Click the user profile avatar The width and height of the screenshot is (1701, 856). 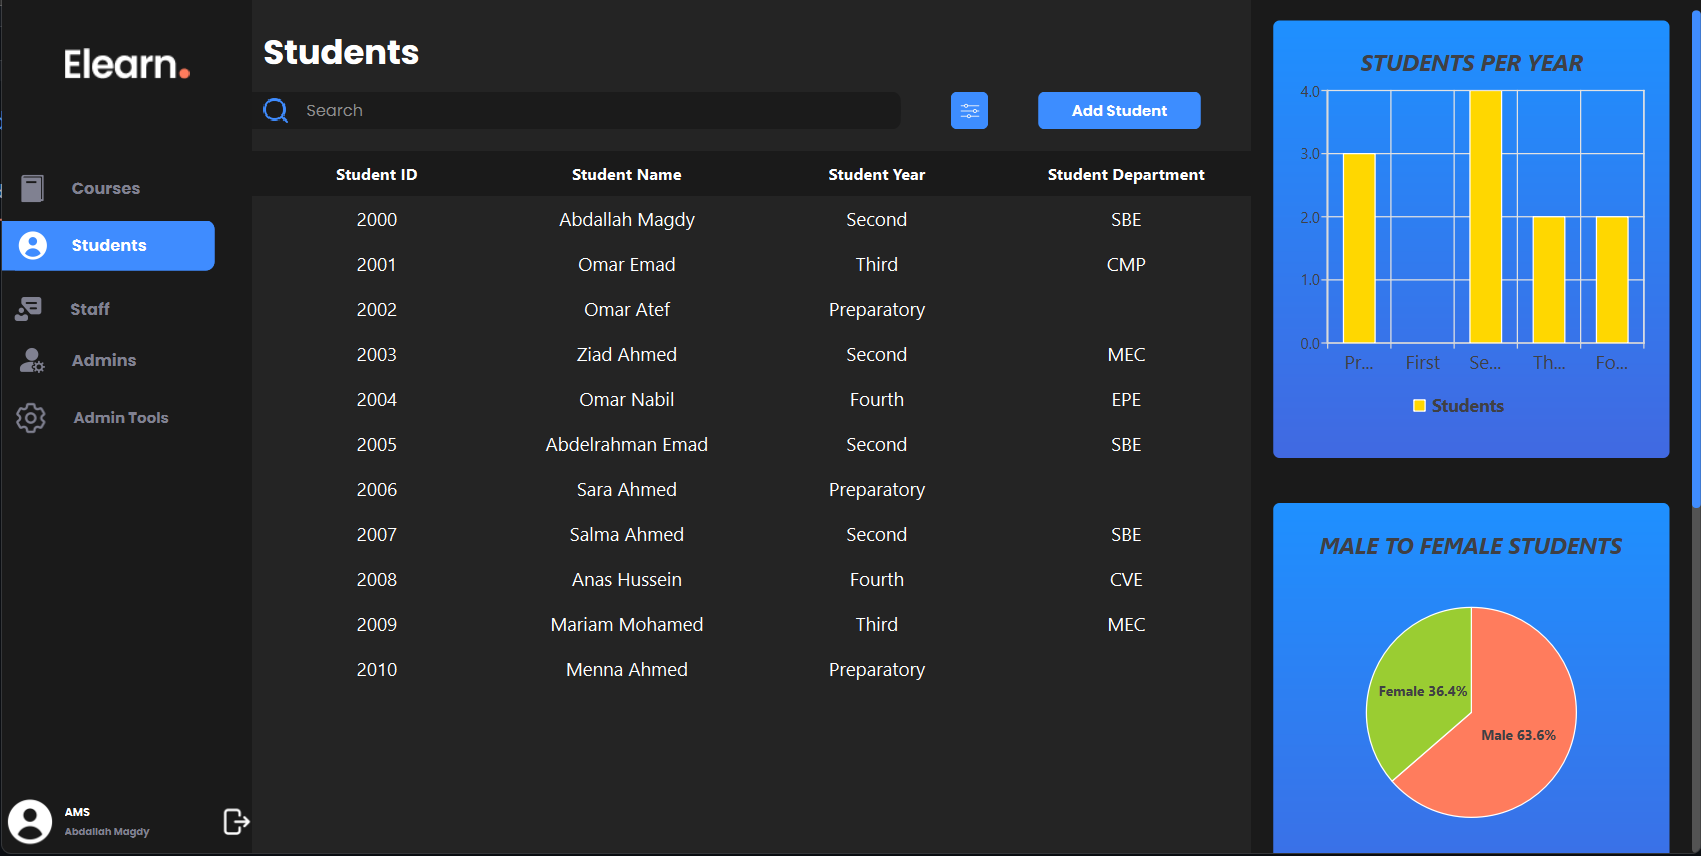(30, 822)
